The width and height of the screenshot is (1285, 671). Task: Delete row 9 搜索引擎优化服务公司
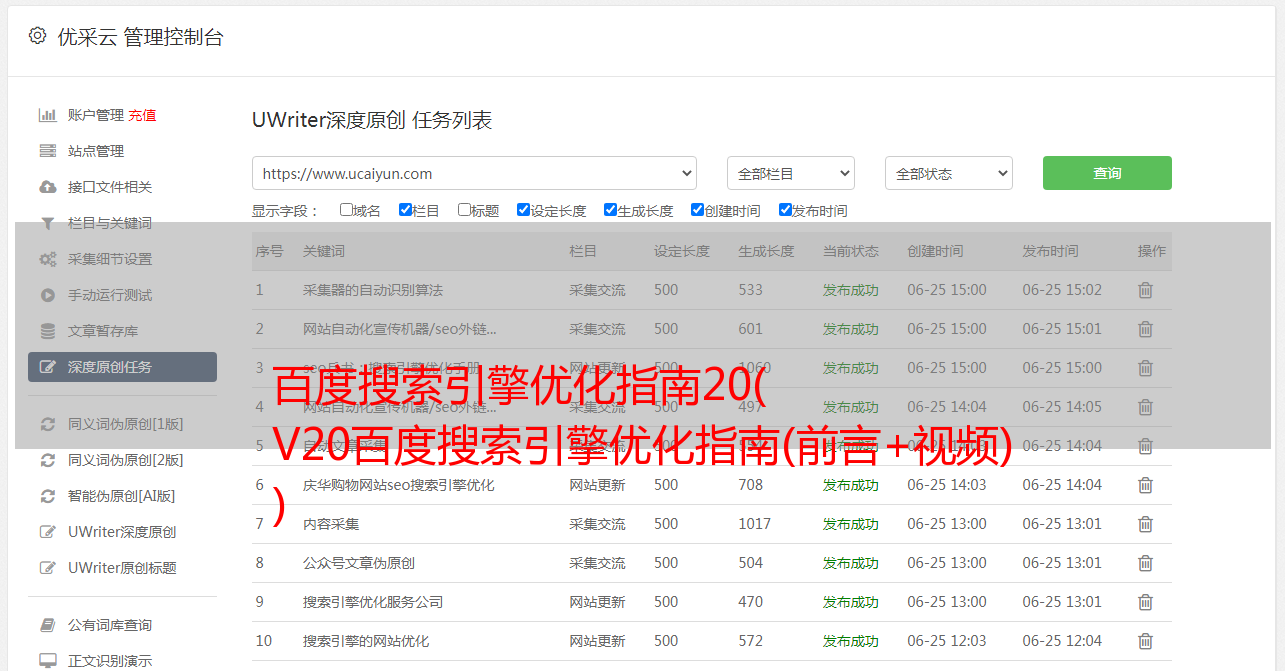[1146, 602]
